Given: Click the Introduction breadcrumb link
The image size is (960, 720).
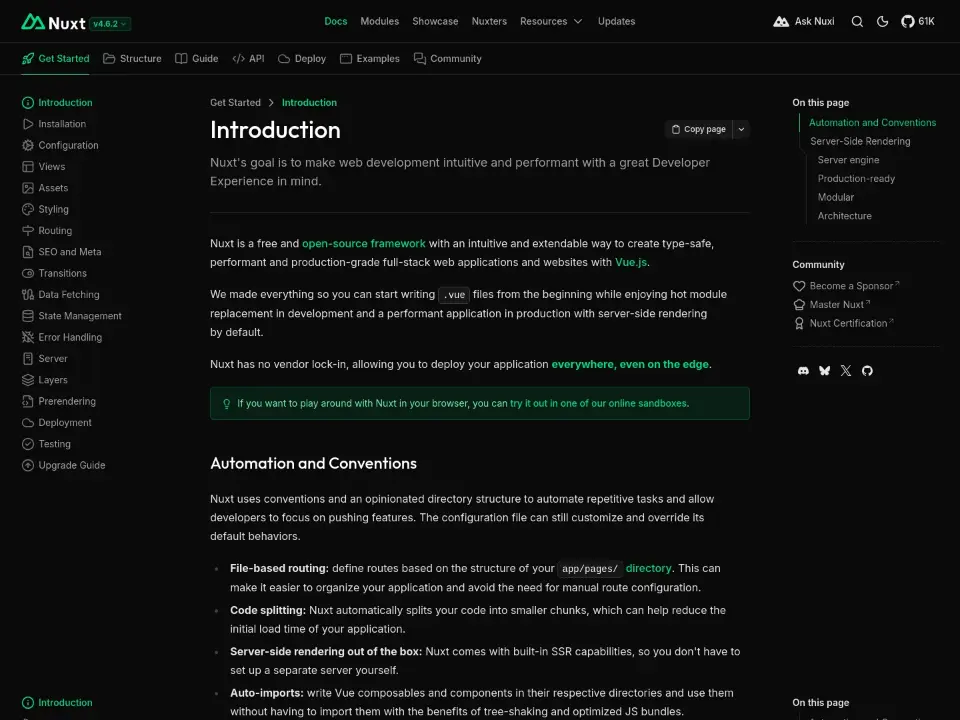Looking at the screenshot, I should pyautogui.click(x=309, y=103).
